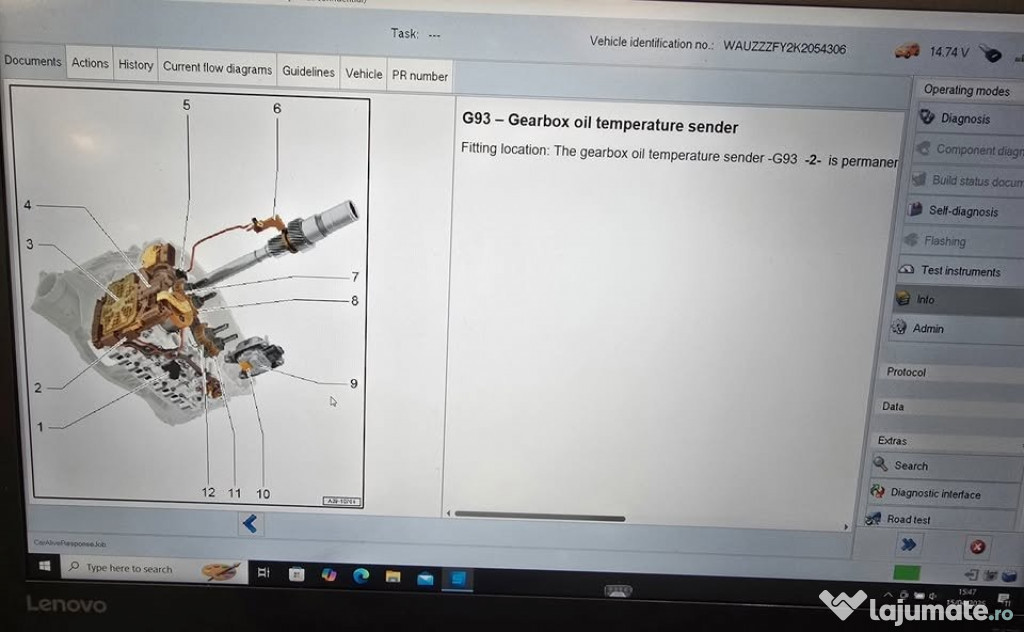Click the blue double-arrow forward button
This screenshot has width=1024, height=632.
(x=908, y=544)
